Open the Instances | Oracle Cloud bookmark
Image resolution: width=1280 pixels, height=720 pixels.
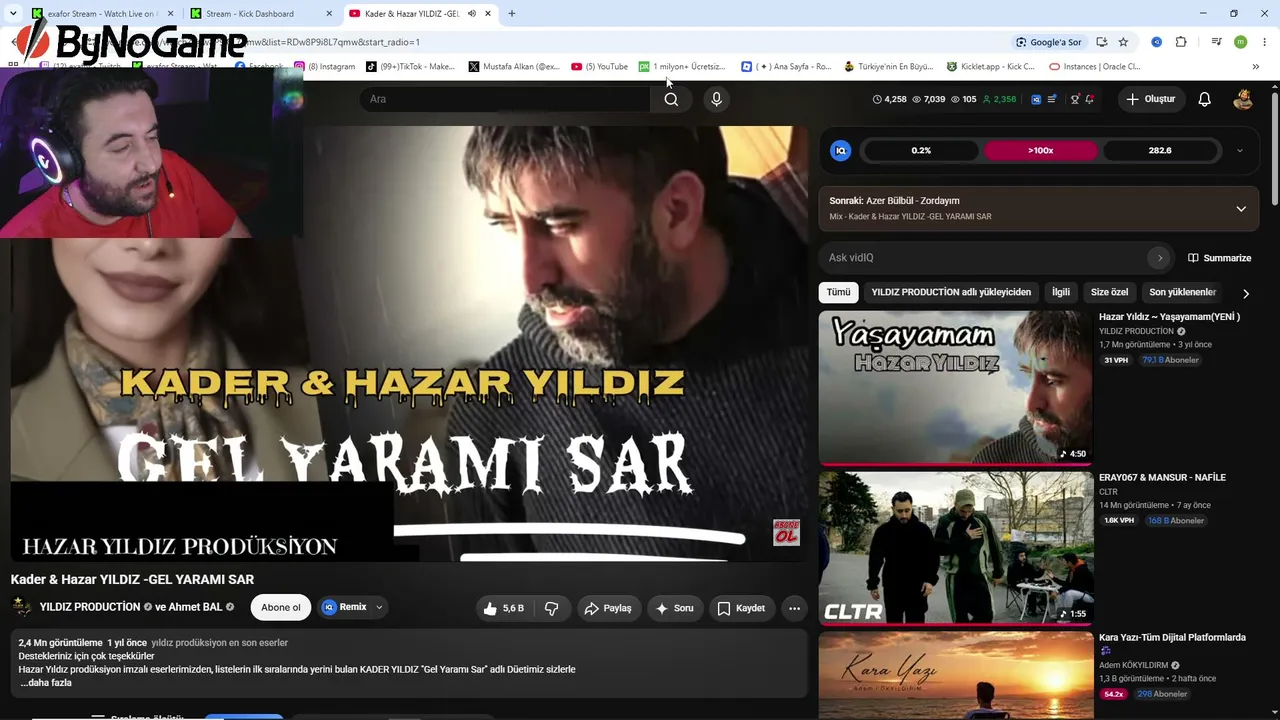point(1094,67)
